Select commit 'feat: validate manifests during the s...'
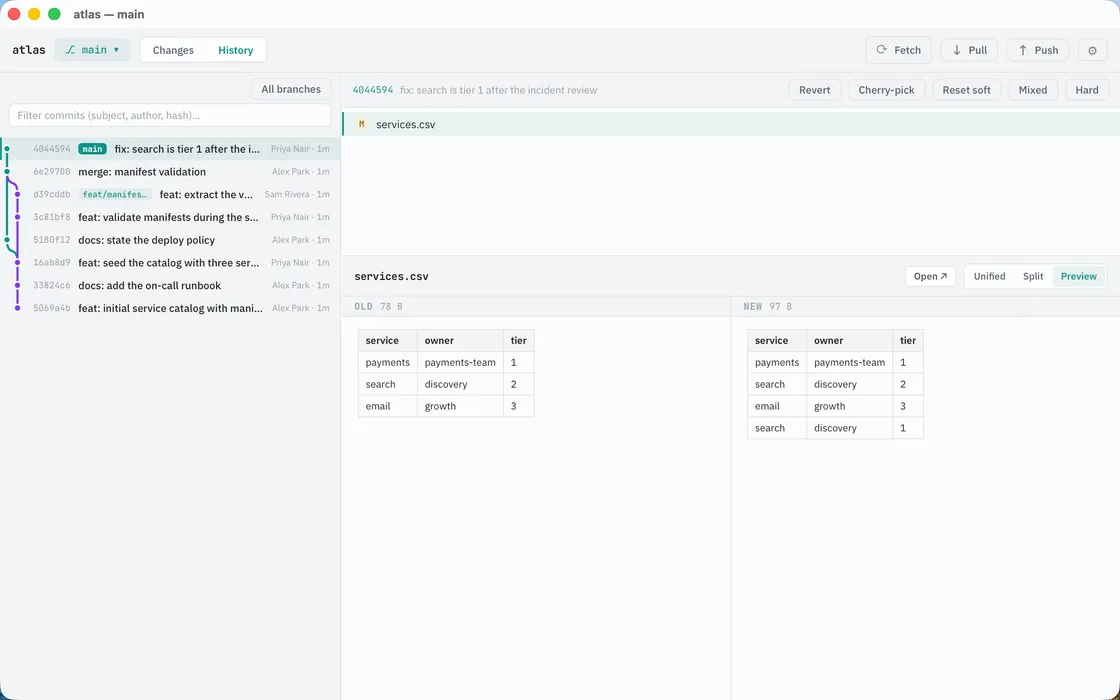The width and height of the screenshot is (1120, 700). coord(170,217)
